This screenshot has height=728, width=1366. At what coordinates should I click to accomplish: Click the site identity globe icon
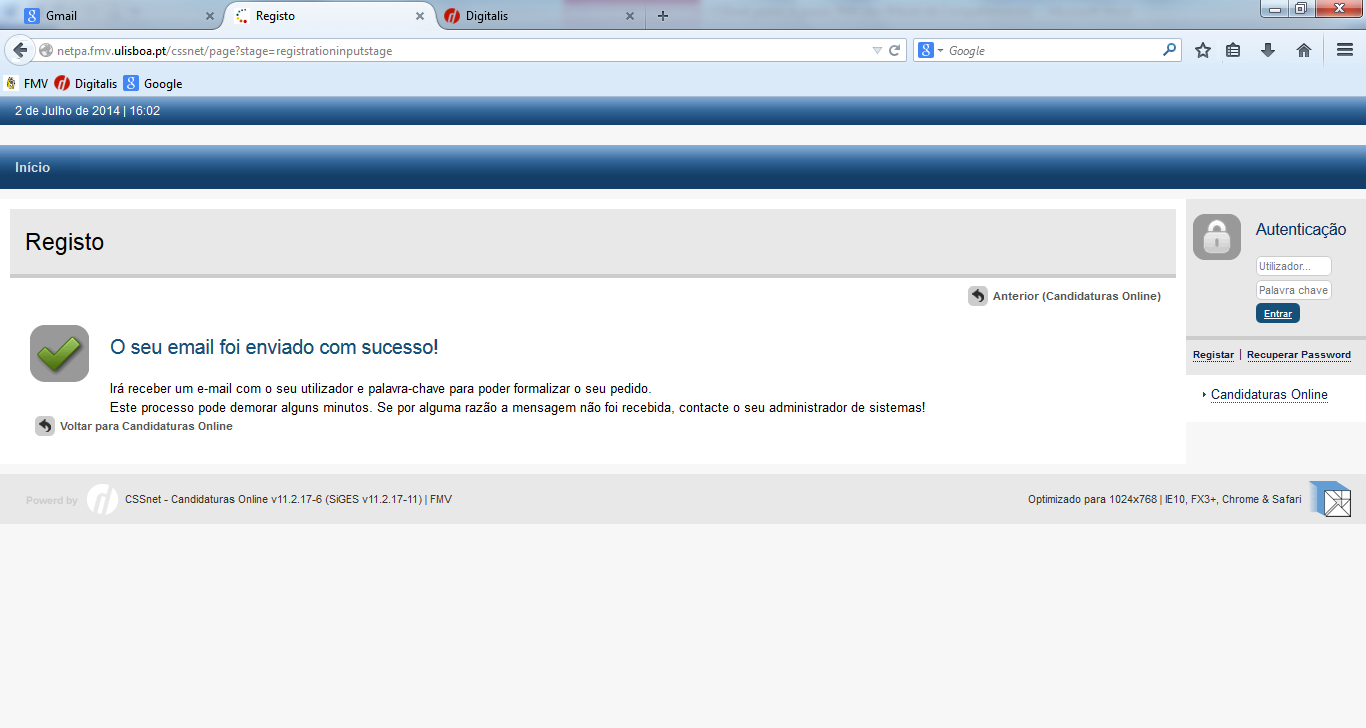[x=46, y=50]
